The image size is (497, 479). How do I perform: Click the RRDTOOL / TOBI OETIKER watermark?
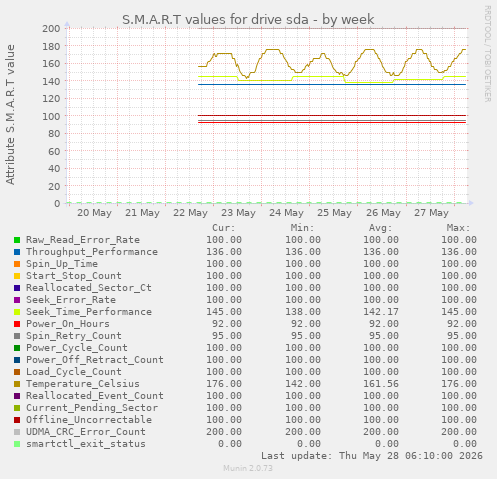point(487,54)
